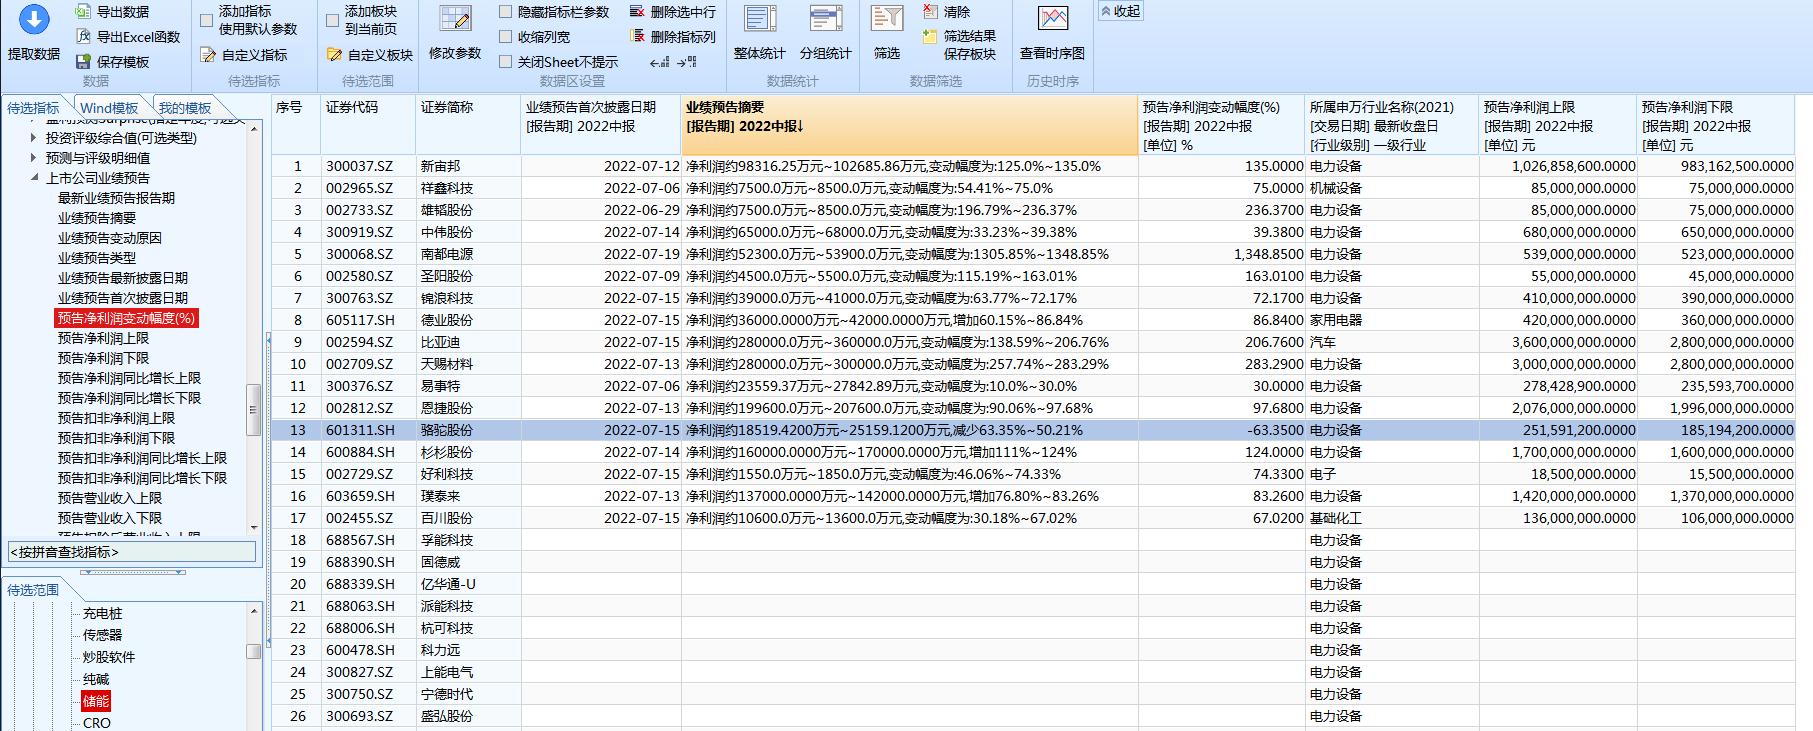This screenshot has height=731, width=1813.
Task: Click the 清除 clear filter icon
Action: click(x=931, y=12)
